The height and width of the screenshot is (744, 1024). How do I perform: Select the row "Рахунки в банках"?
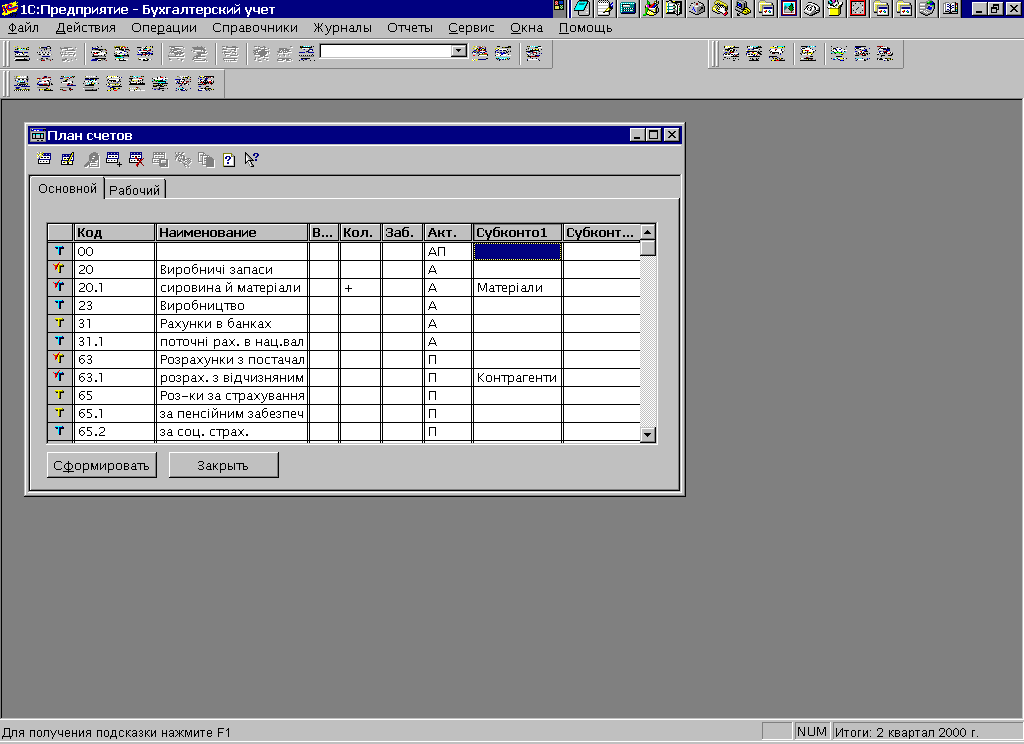344,323
